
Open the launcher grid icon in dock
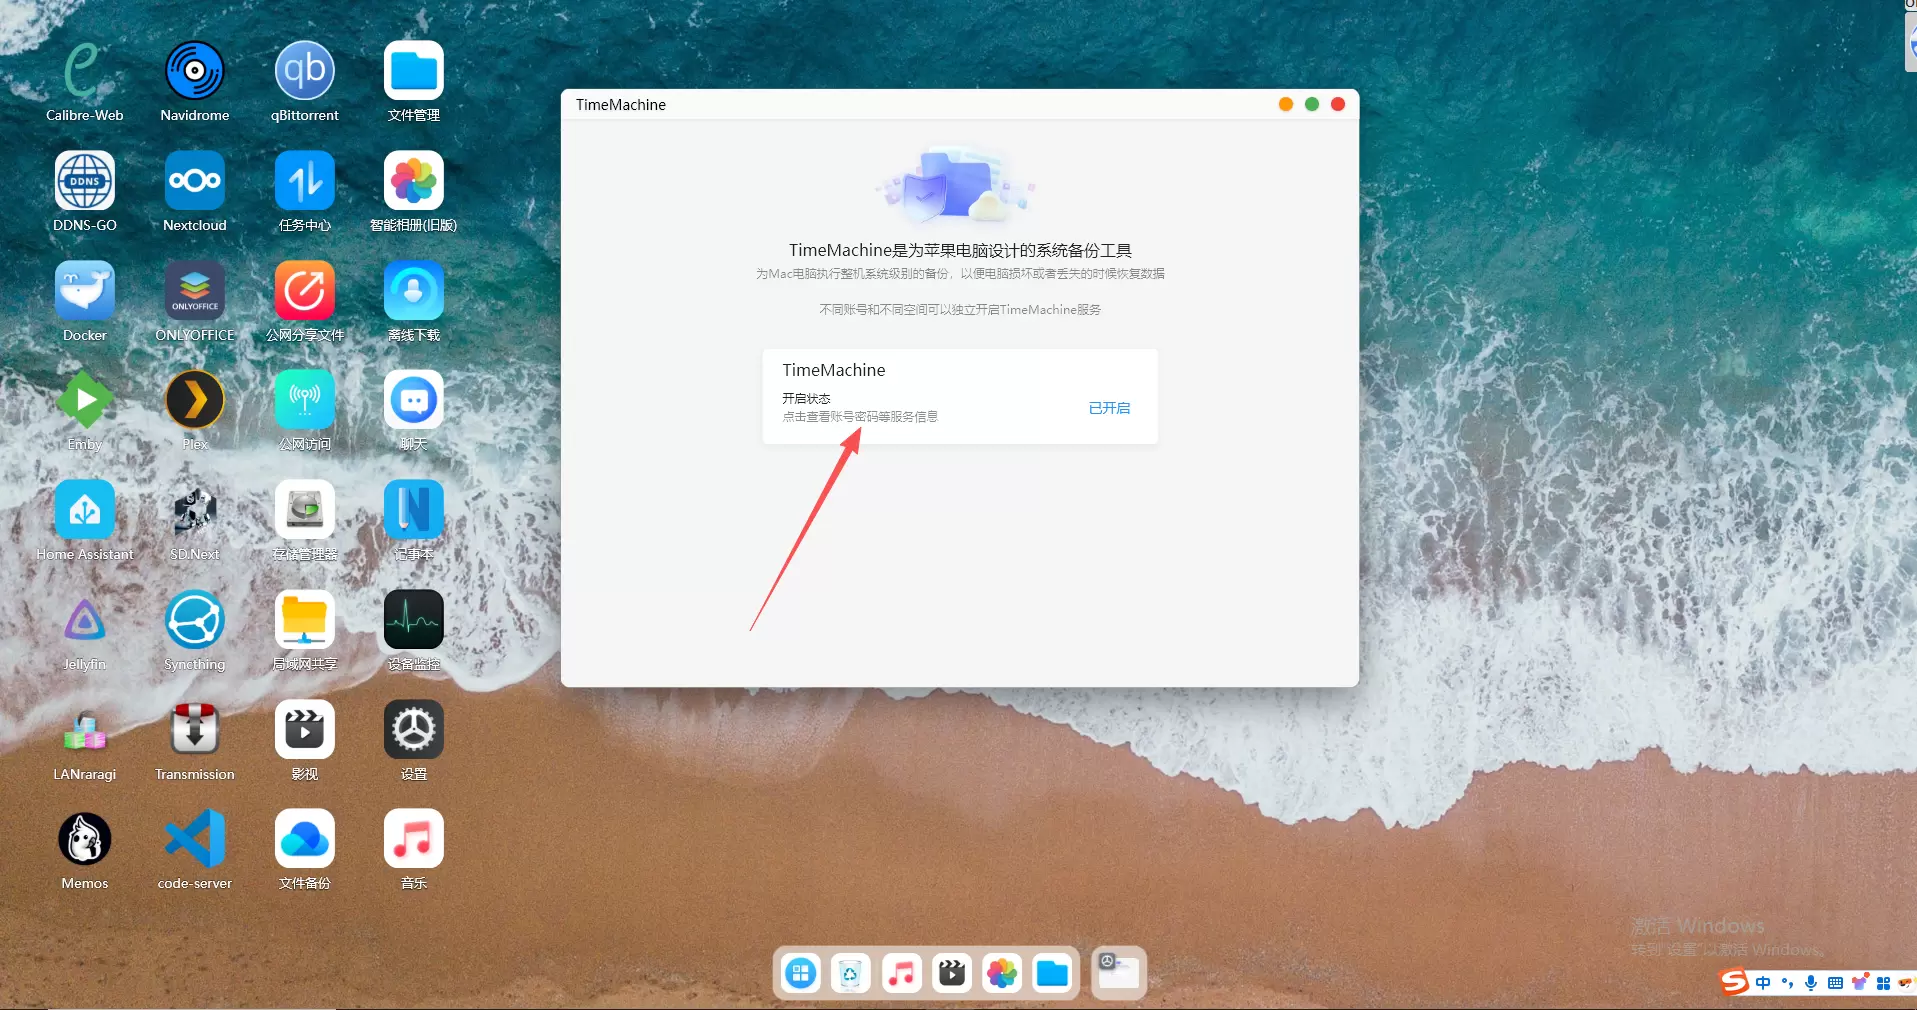click(800, 973)
